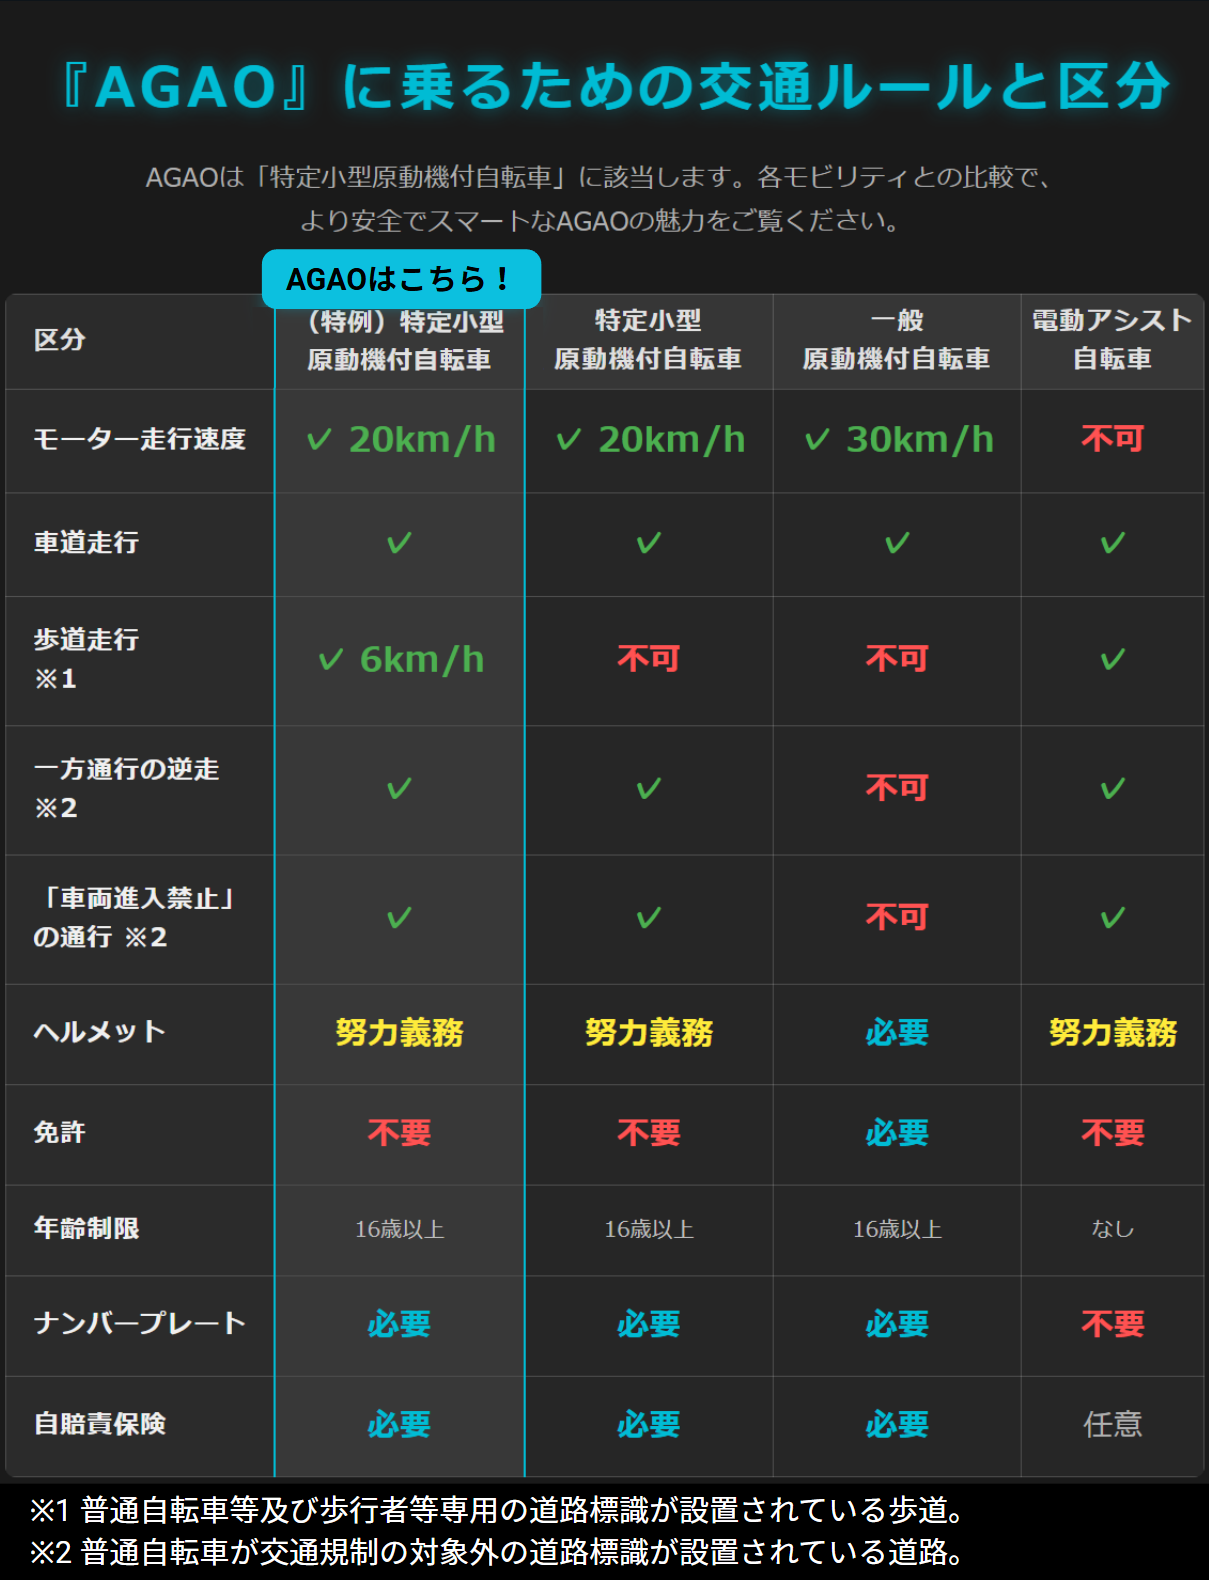Click the '一方通行の逆走 ※2' row label
The width and height of the screenshot is (1209, 1580).
pyautogui.click(x=127, y=788)
